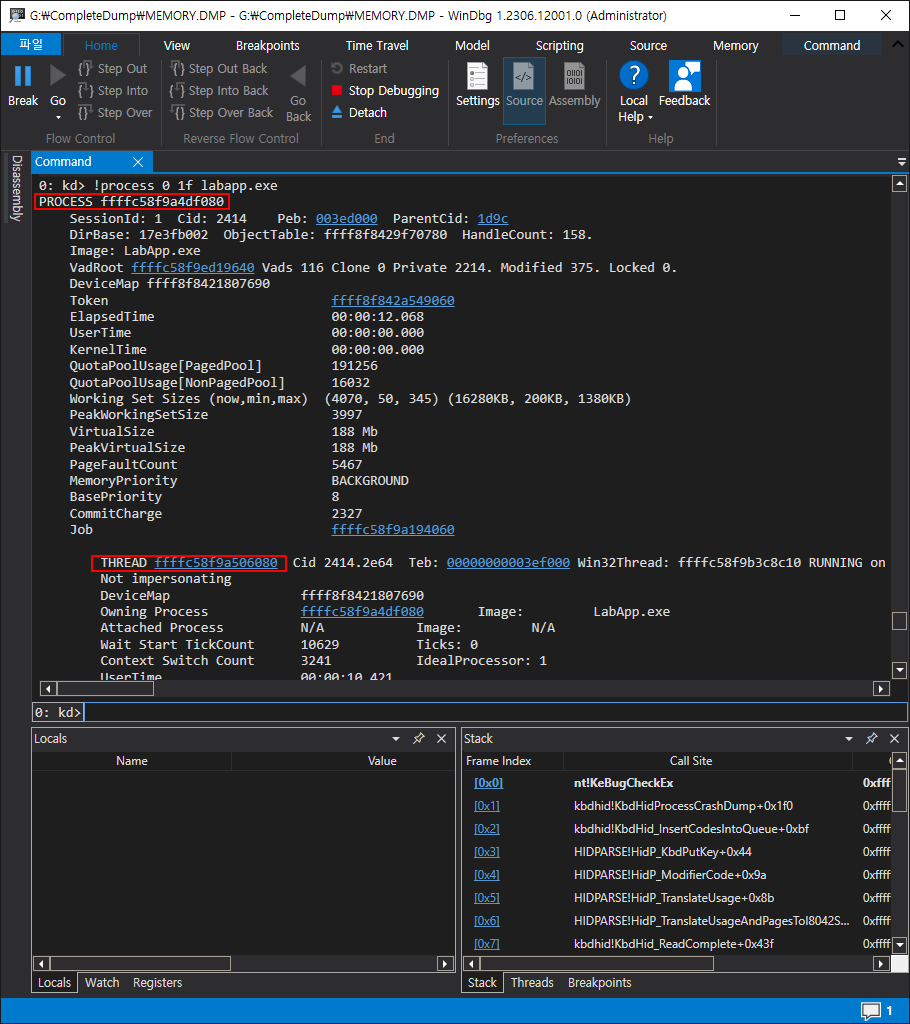Close the Stack panel

point(894,739)
